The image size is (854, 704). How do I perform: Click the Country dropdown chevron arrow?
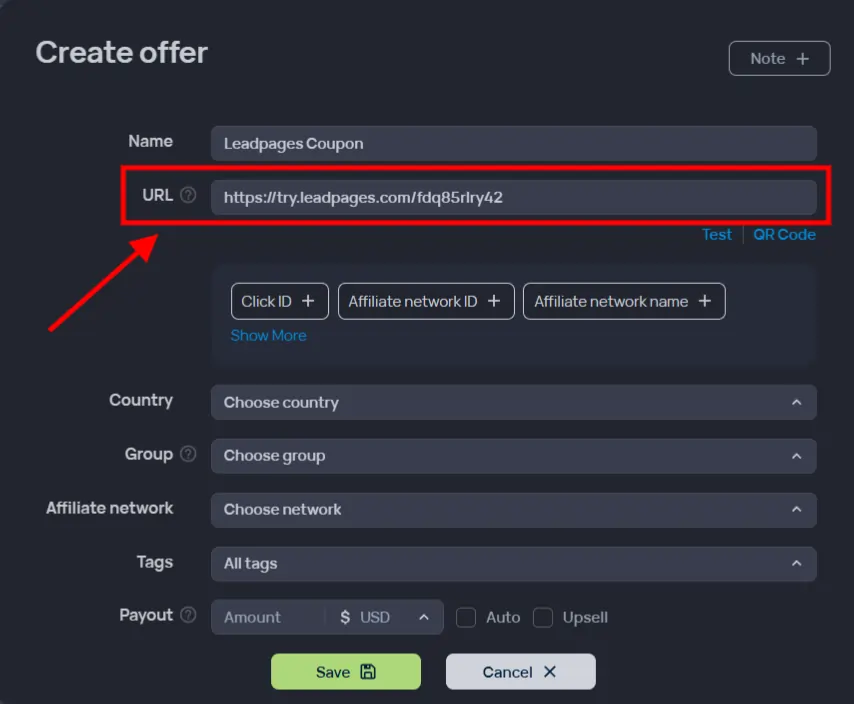pos(796,402)
